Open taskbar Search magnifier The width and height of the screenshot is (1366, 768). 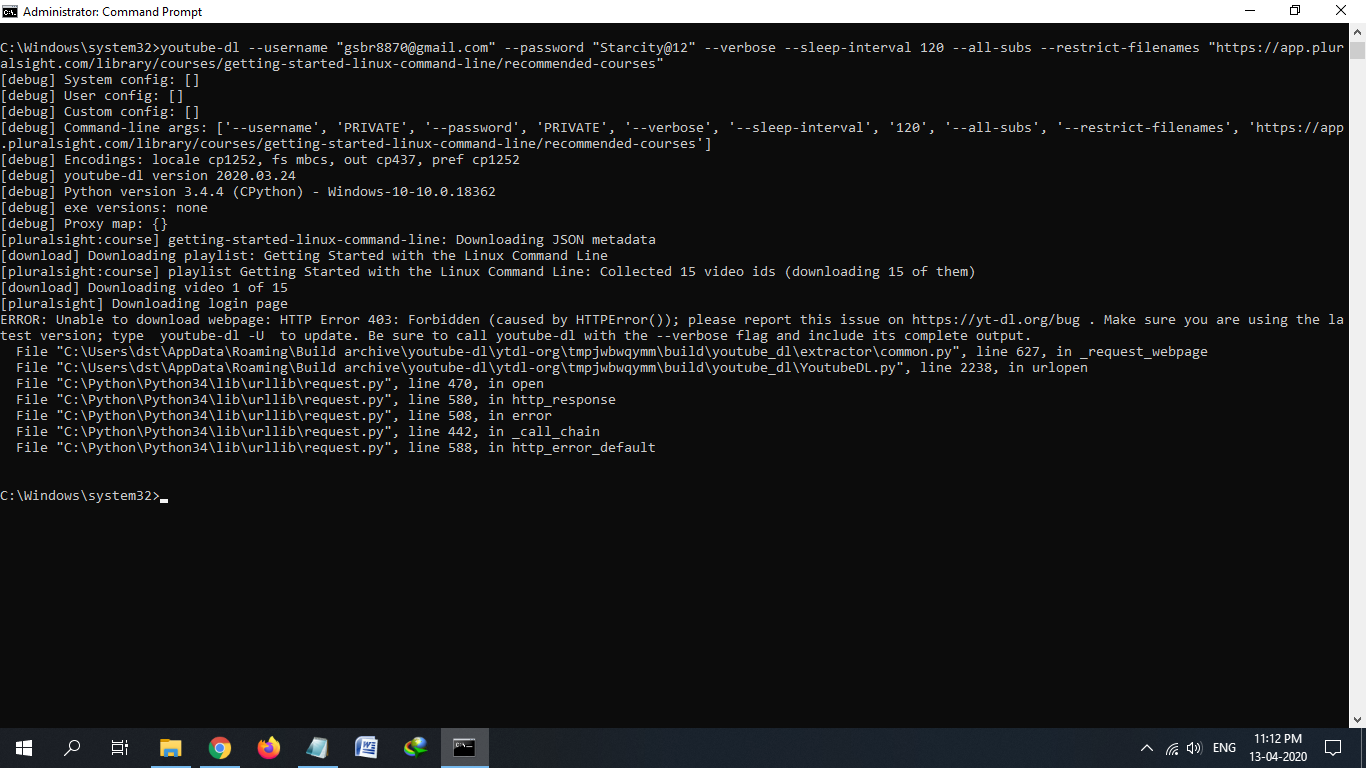[72, 747]
